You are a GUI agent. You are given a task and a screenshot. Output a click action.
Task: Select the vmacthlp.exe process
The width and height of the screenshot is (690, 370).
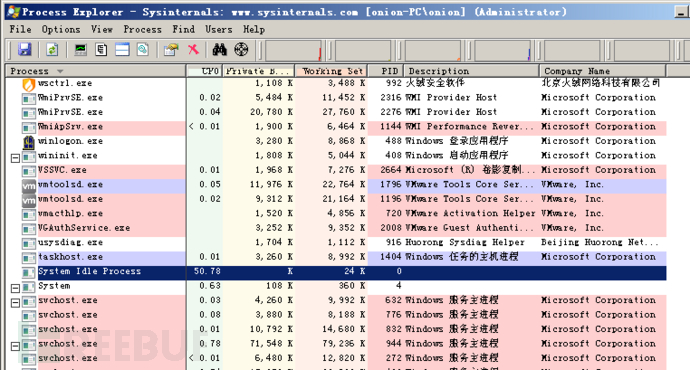point(70,213)
